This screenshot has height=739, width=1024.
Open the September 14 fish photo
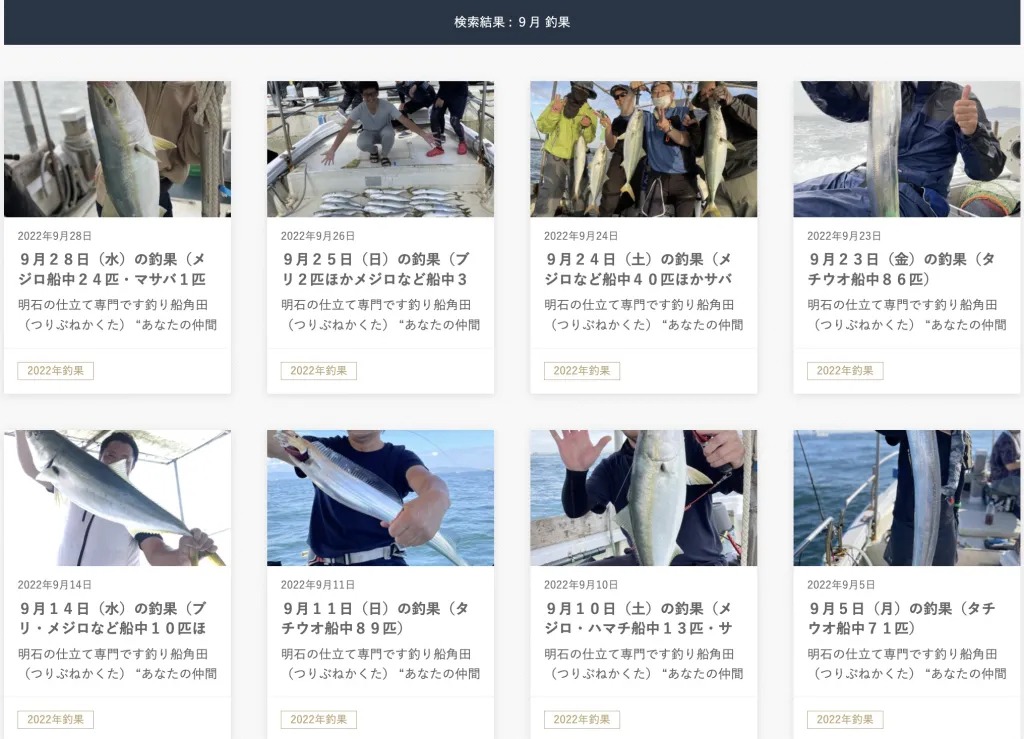click(118, 498)
